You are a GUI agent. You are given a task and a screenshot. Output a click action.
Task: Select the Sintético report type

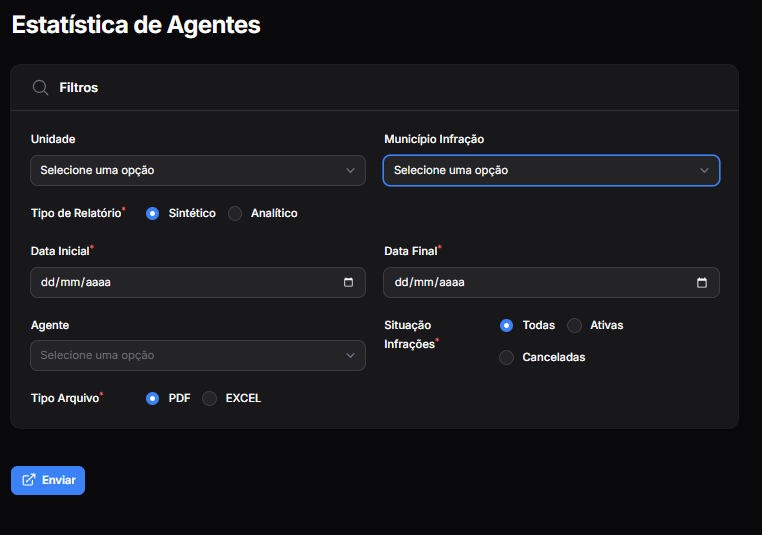click(x=153, y=213)
